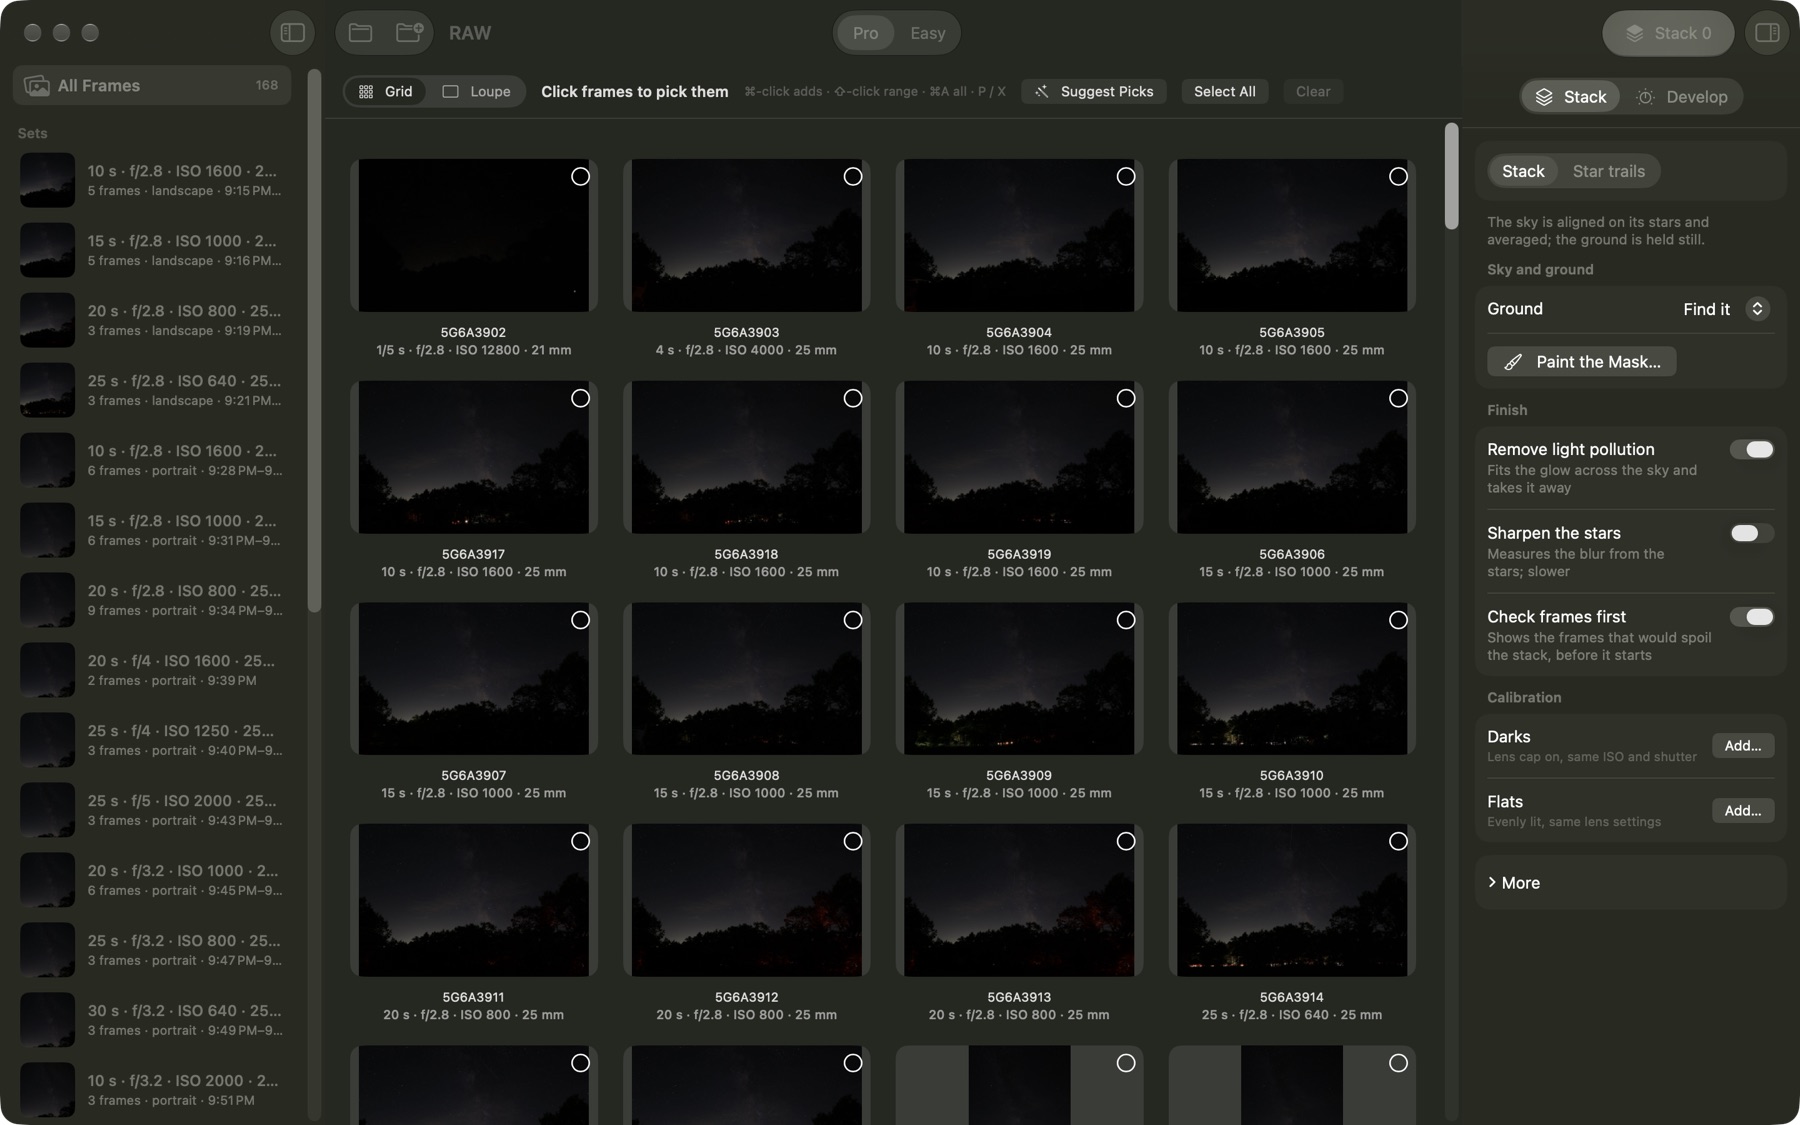The height and width of the screenshot is (1125, 1800).
Task: Click the Develop sun icon
Action: coord(1645,97)
